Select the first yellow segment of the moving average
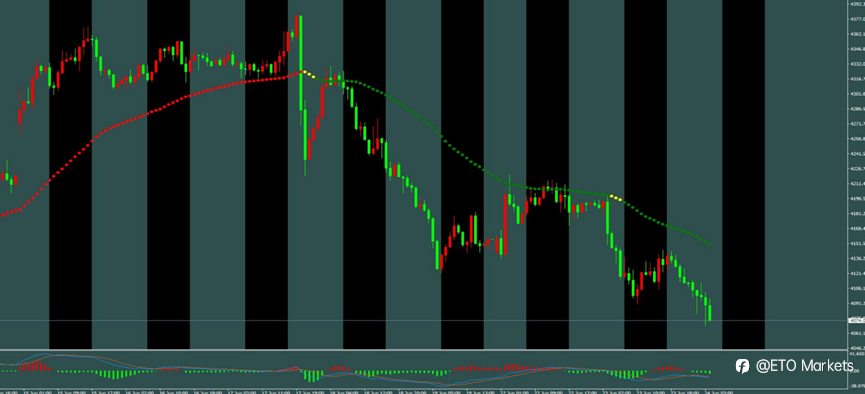Screen dimensions: 865x394 tap(308, 74)
